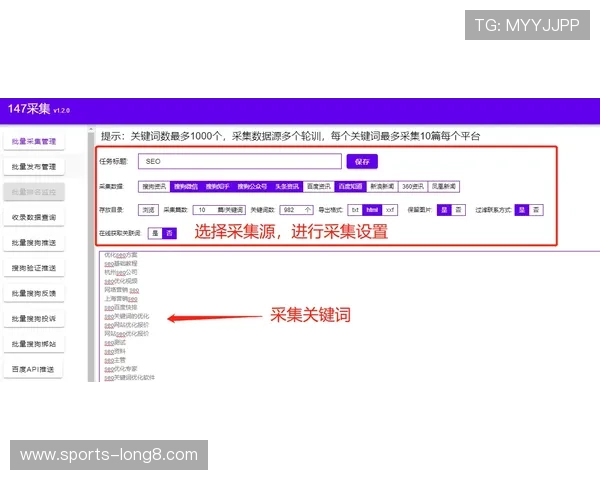Set 保留图片 to 否

pyautogui.click(x=458, y=210)
